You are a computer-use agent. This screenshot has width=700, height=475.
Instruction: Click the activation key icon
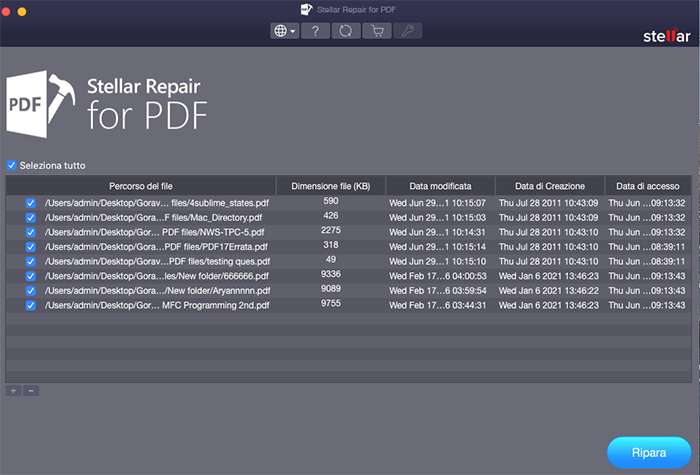[x=408, y=31]
